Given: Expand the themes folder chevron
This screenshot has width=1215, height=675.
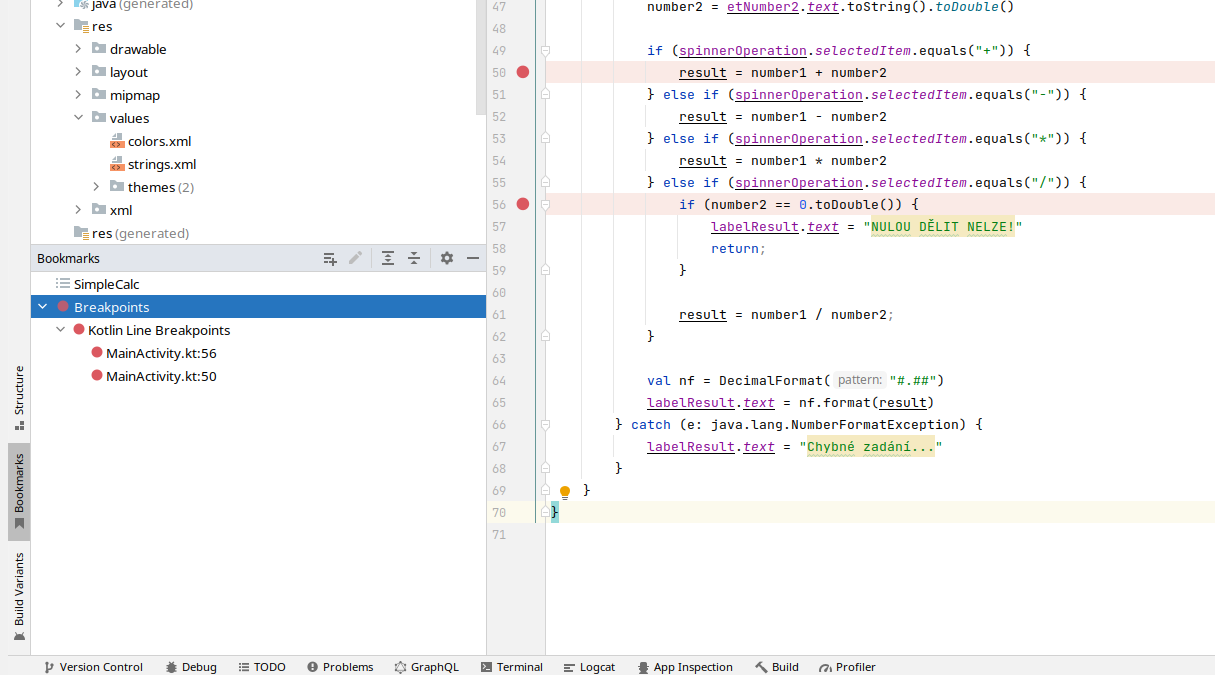Looking at the screenshot, I should click(95, 186).
